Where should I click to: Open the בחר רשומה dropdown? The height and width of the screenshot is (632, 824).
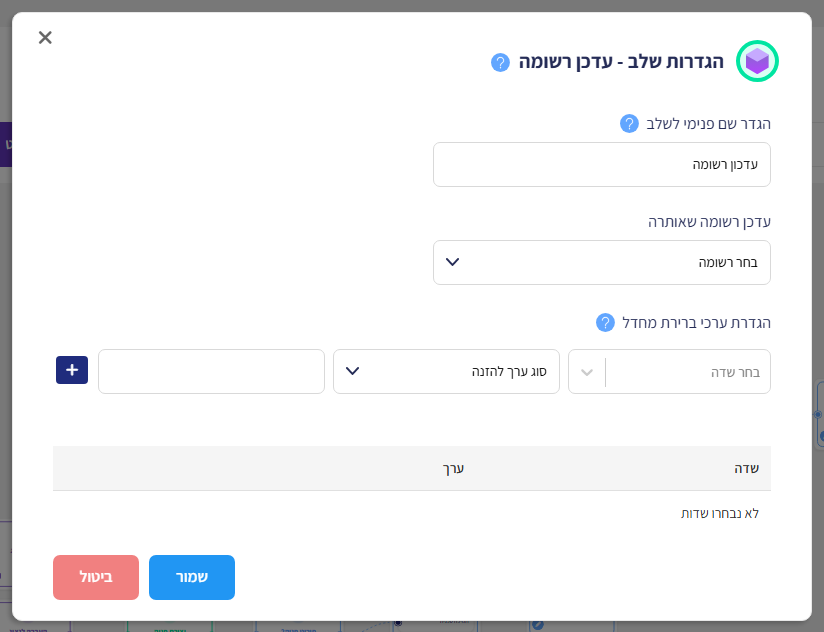[602, 263]
